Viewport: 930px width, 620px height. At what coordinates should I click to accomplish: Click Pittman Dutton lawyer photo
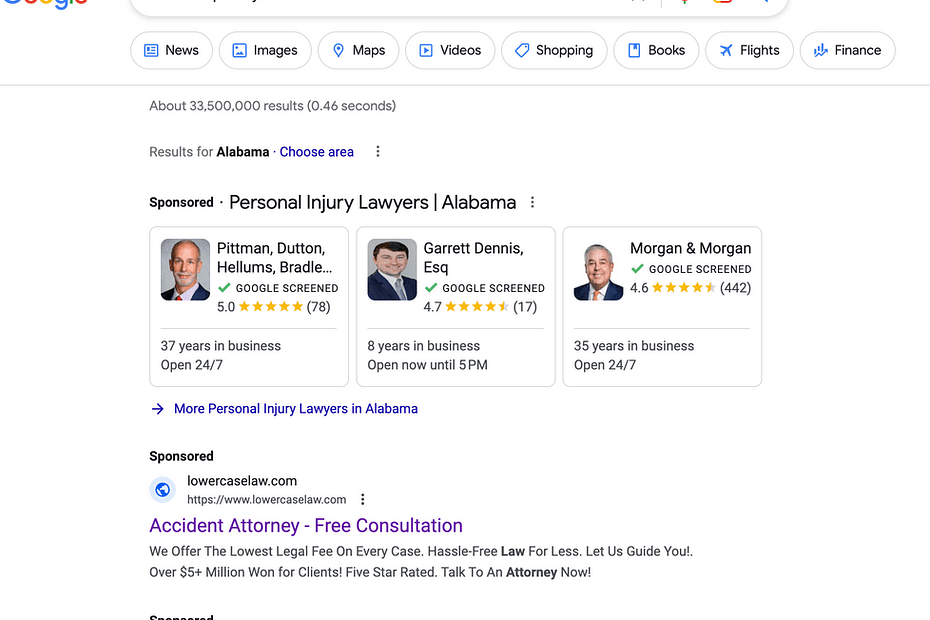tap(185, 269)
